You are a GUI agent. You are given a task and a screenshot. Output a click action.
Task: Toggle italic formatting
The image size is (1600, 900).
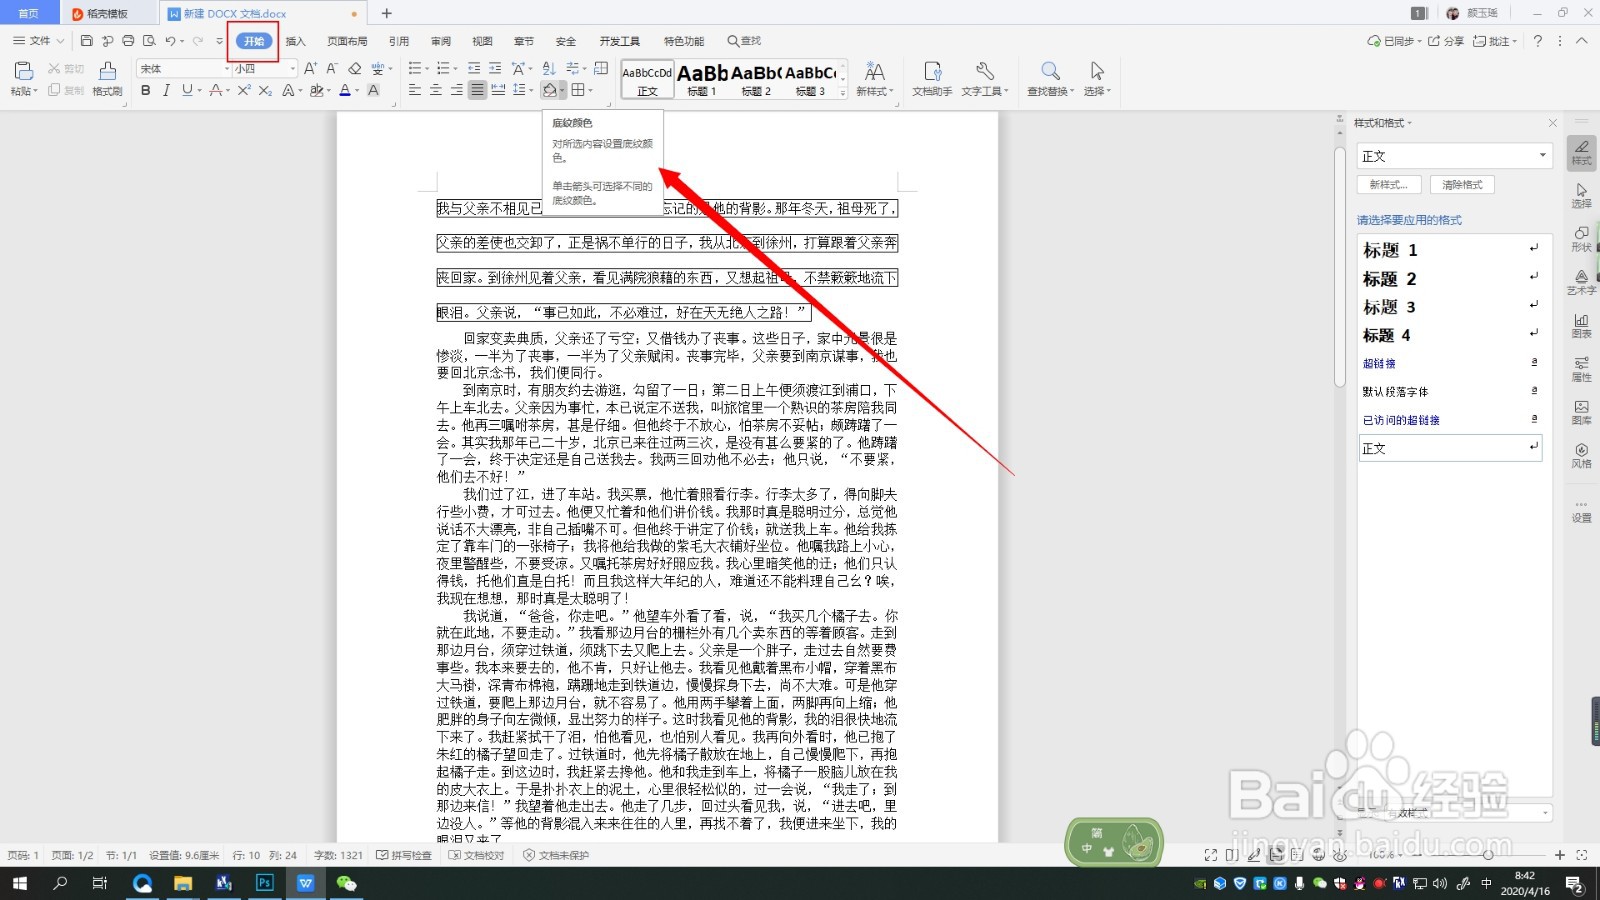point(166,90)
